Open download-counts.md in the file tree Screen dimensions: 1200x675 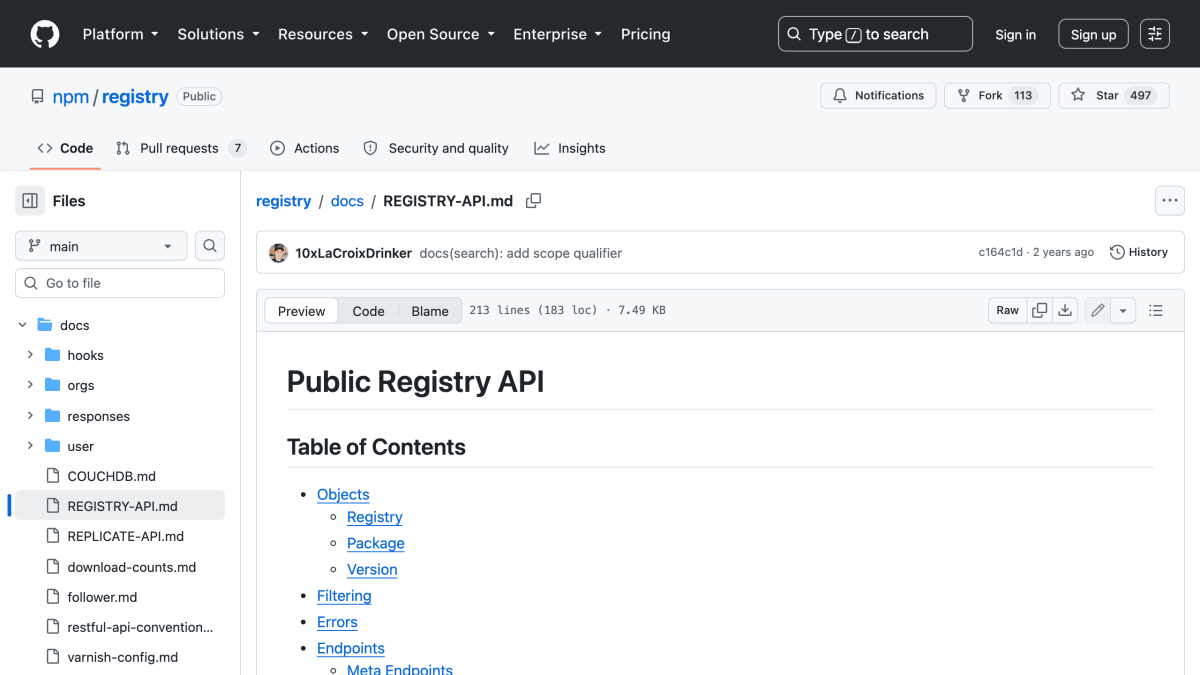132,567
